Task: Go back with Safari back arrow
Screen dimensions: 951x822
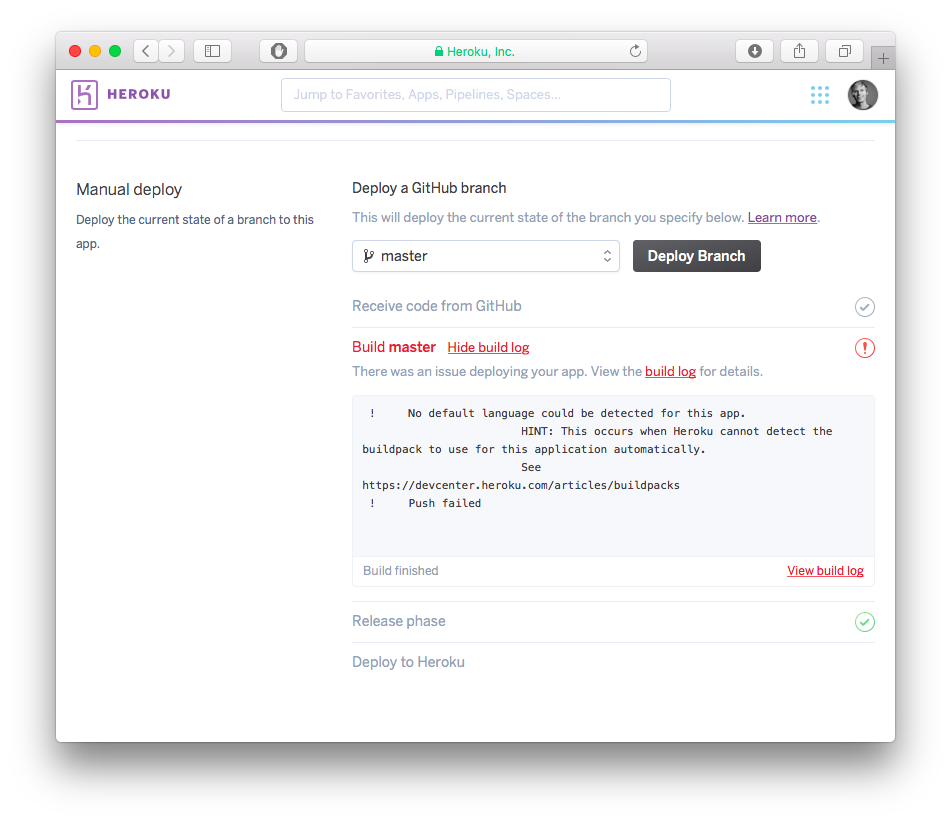Action: pyautogui.click(x=146, y=51)
